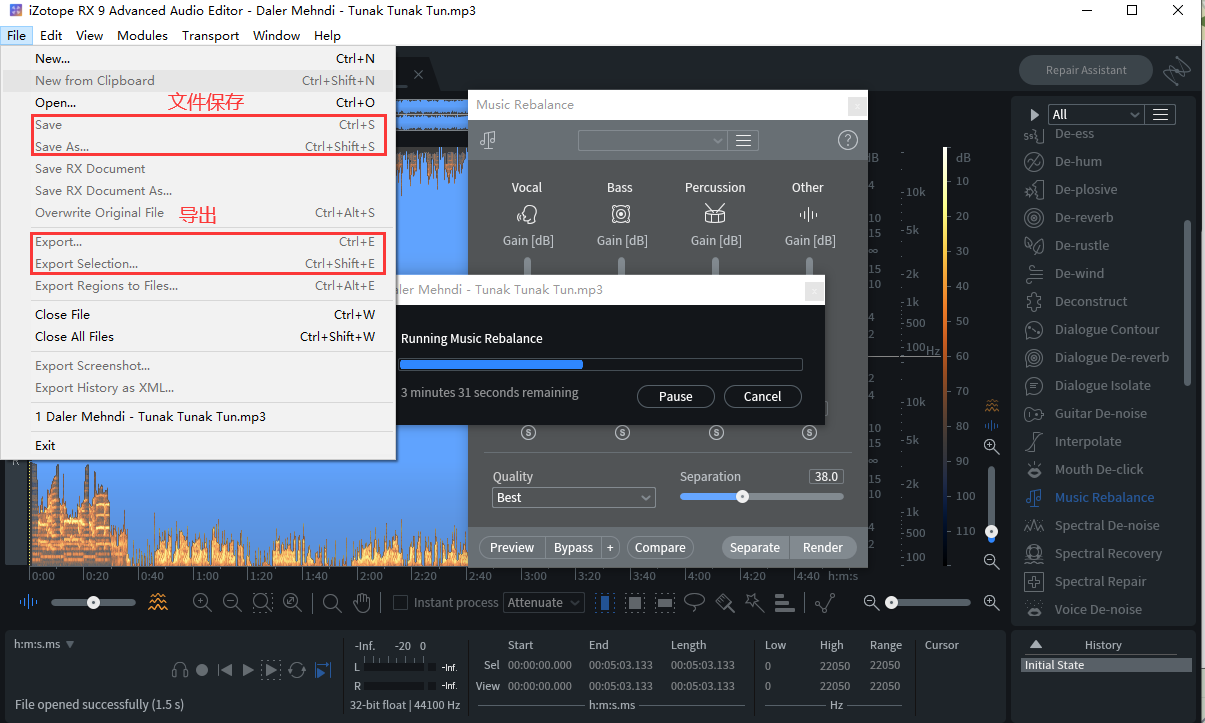Click the orange spectrogram view icon in toolbar

158,602
